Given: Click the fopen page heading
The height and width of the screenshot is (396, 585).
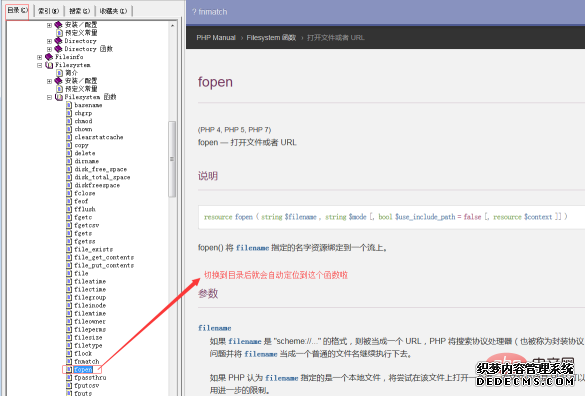Looking at the screenshot, I should pos(215,82).
